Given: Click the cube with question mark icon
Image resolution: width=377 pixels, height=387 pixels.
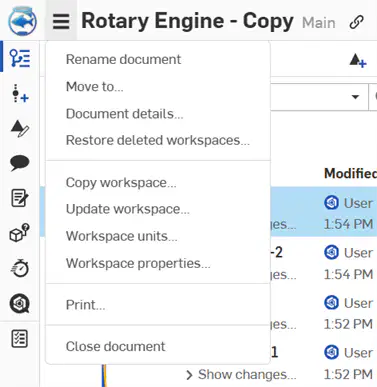Looking at the screenshot, I should [20, 233].
